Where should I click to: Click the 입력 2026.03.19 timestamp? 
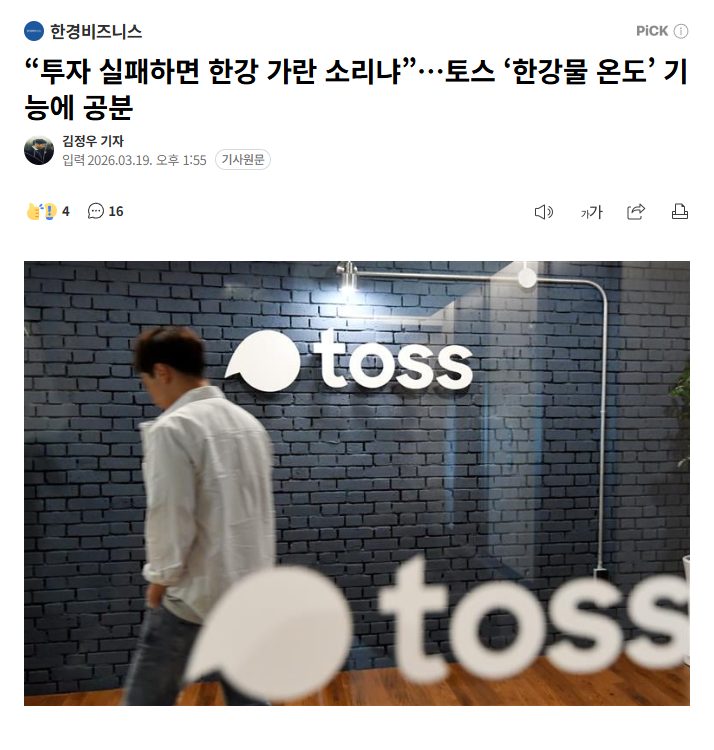pos(134,160)
